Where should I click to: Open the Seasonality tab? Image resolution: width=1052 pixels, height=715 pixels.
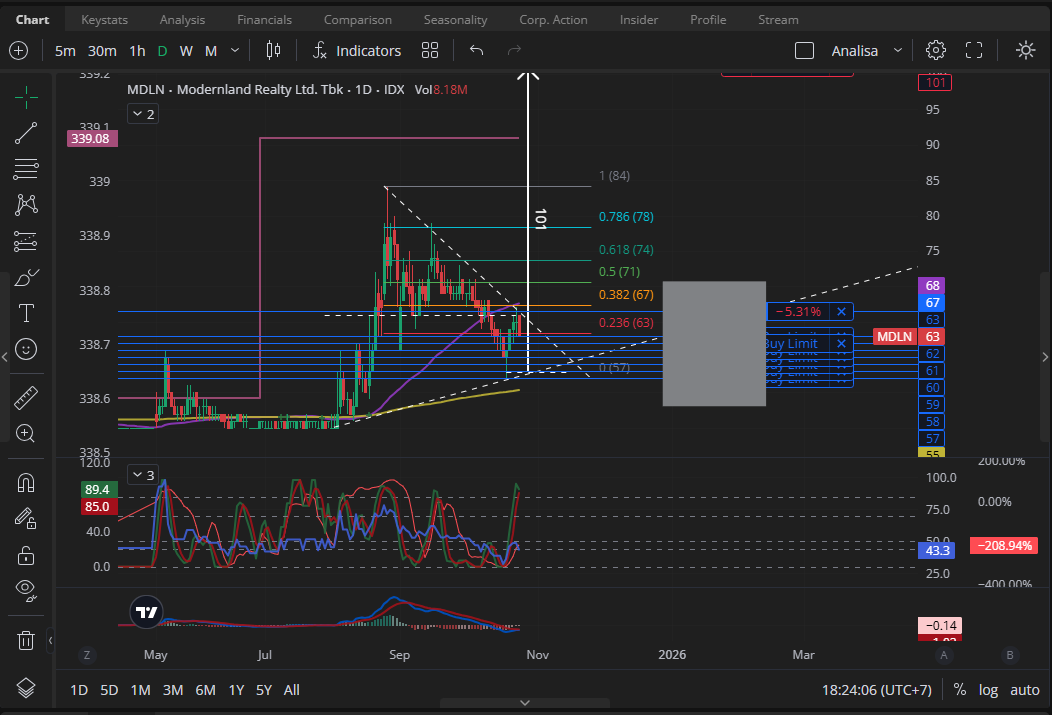click(455, 20)
